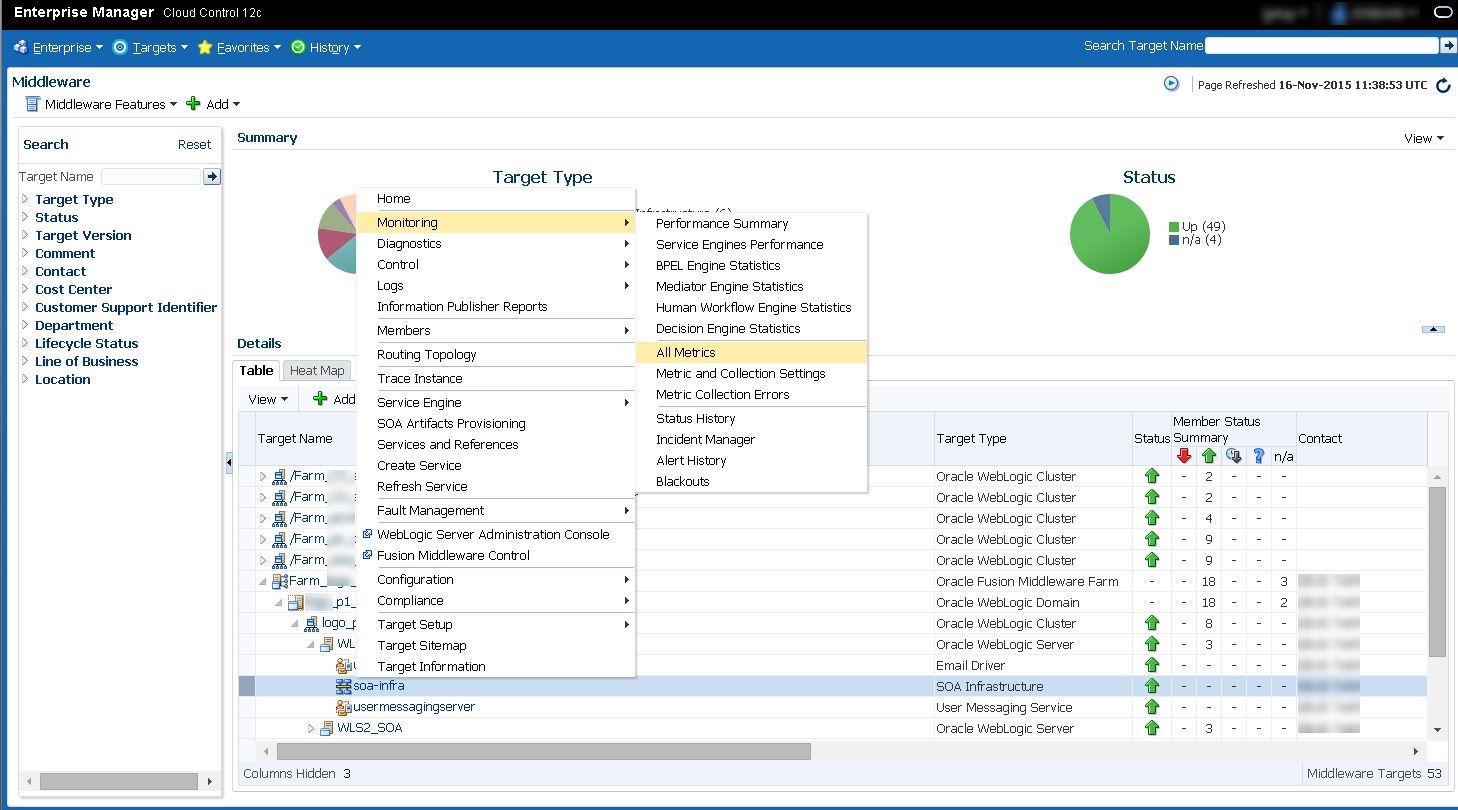Click the Search Target Name input field
Image resolution: width=1458 pixels, height=810 pixels.
pos(1320,45)
